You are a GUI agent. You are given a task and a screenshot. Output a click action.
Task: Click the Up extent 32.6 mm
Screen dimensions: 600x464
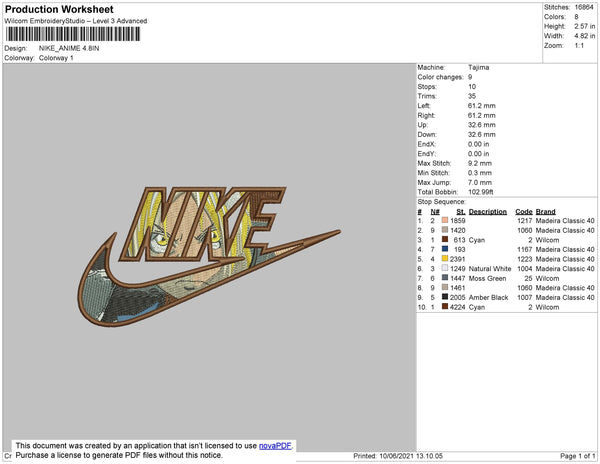pyautogui.click(x=481, y=125)
